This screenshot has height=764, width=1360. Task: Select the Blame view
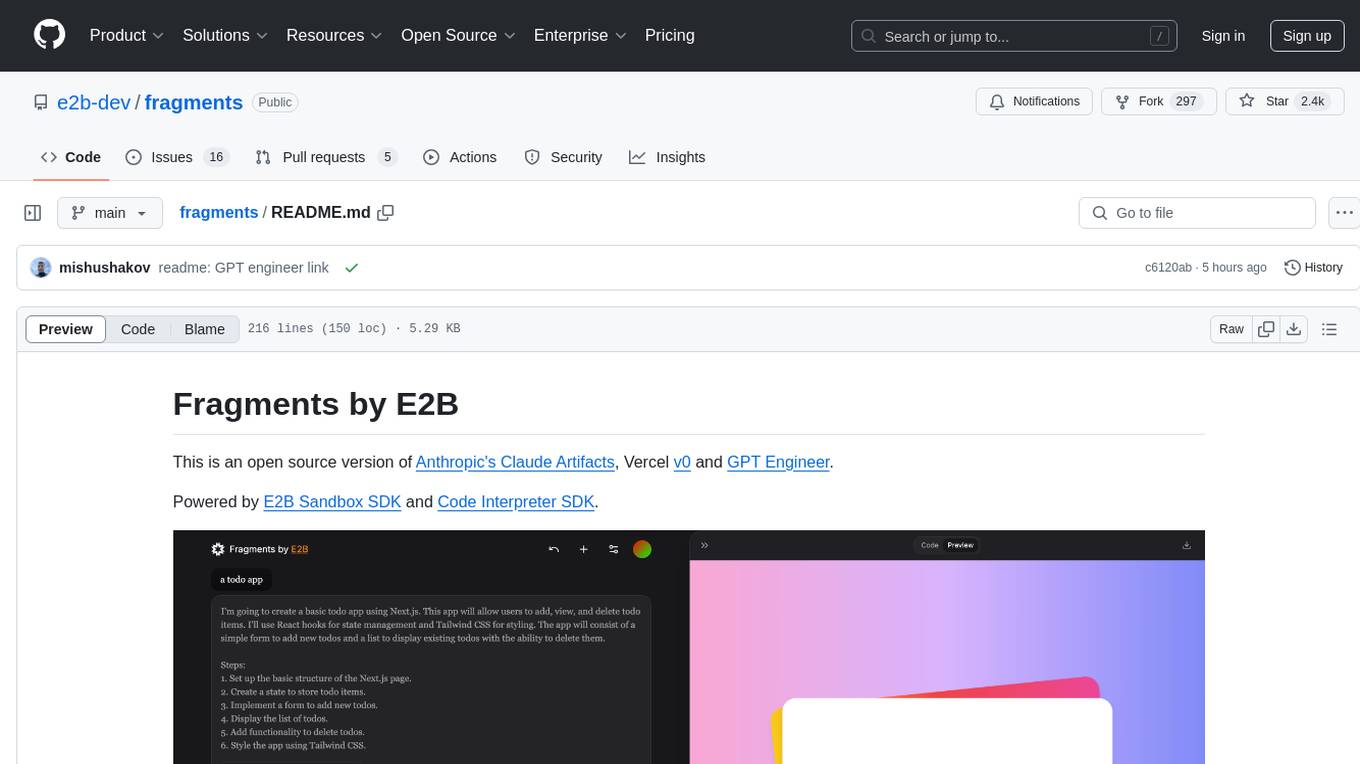(205, 329)
